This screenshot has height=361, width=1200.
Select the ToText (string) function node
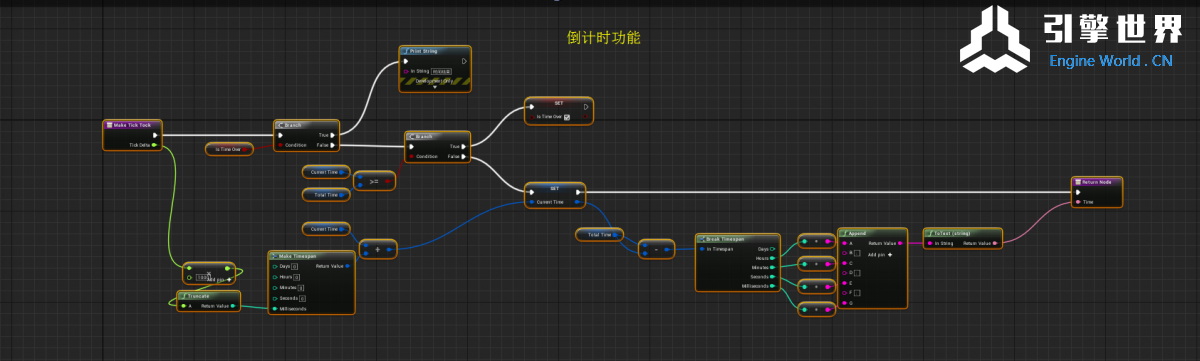pos(961,237)
